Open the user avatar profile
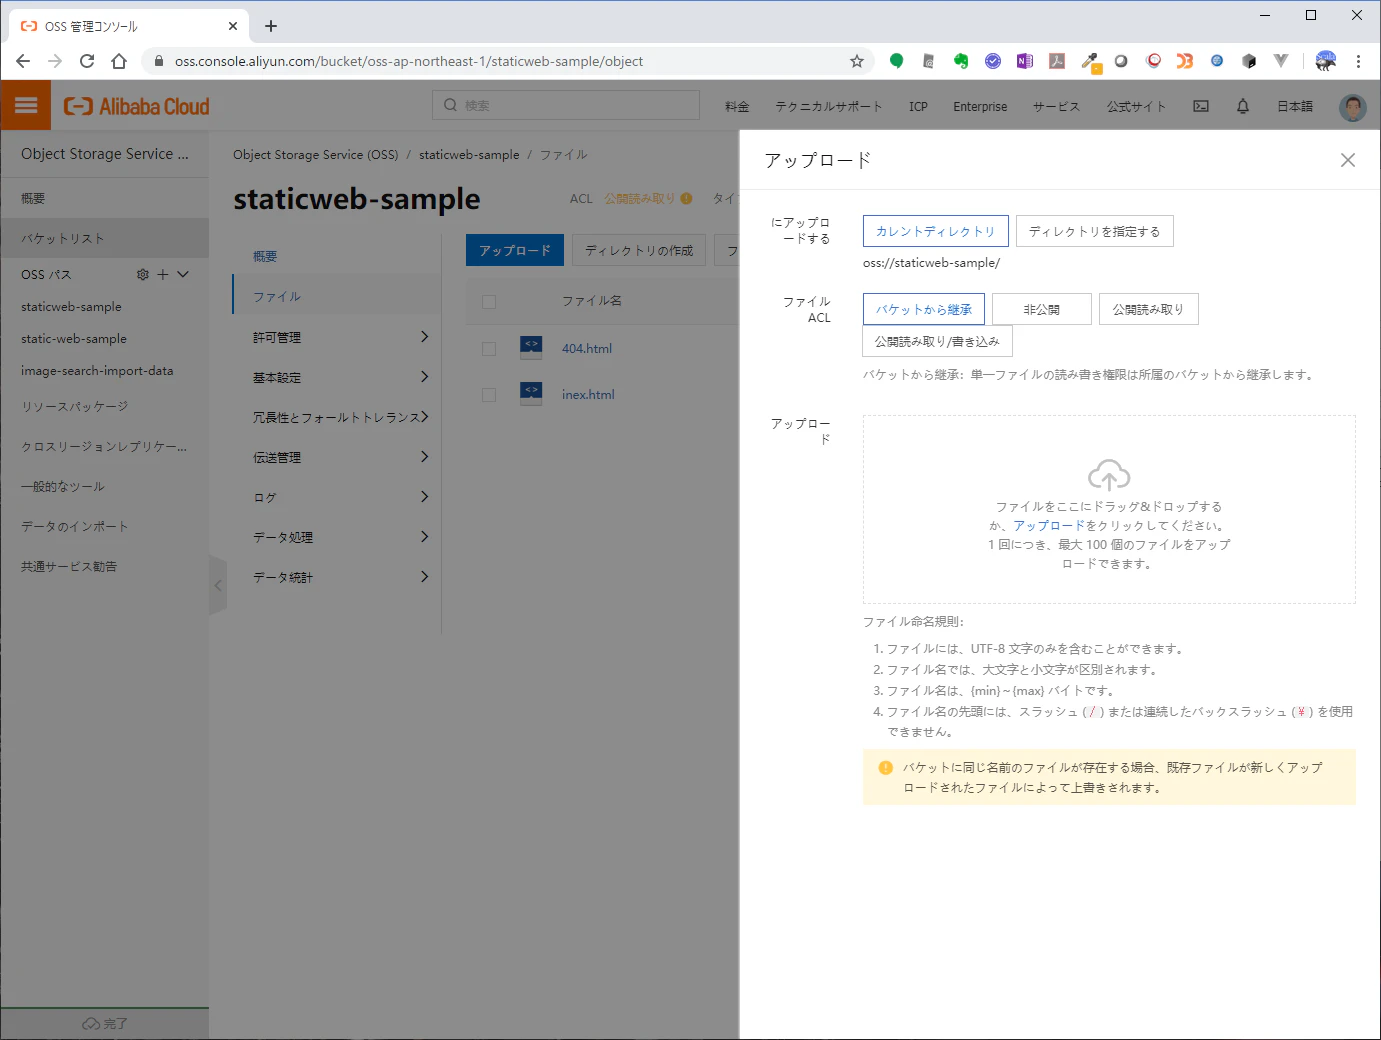The image size is (1381, 1040). pos(1352,107)
